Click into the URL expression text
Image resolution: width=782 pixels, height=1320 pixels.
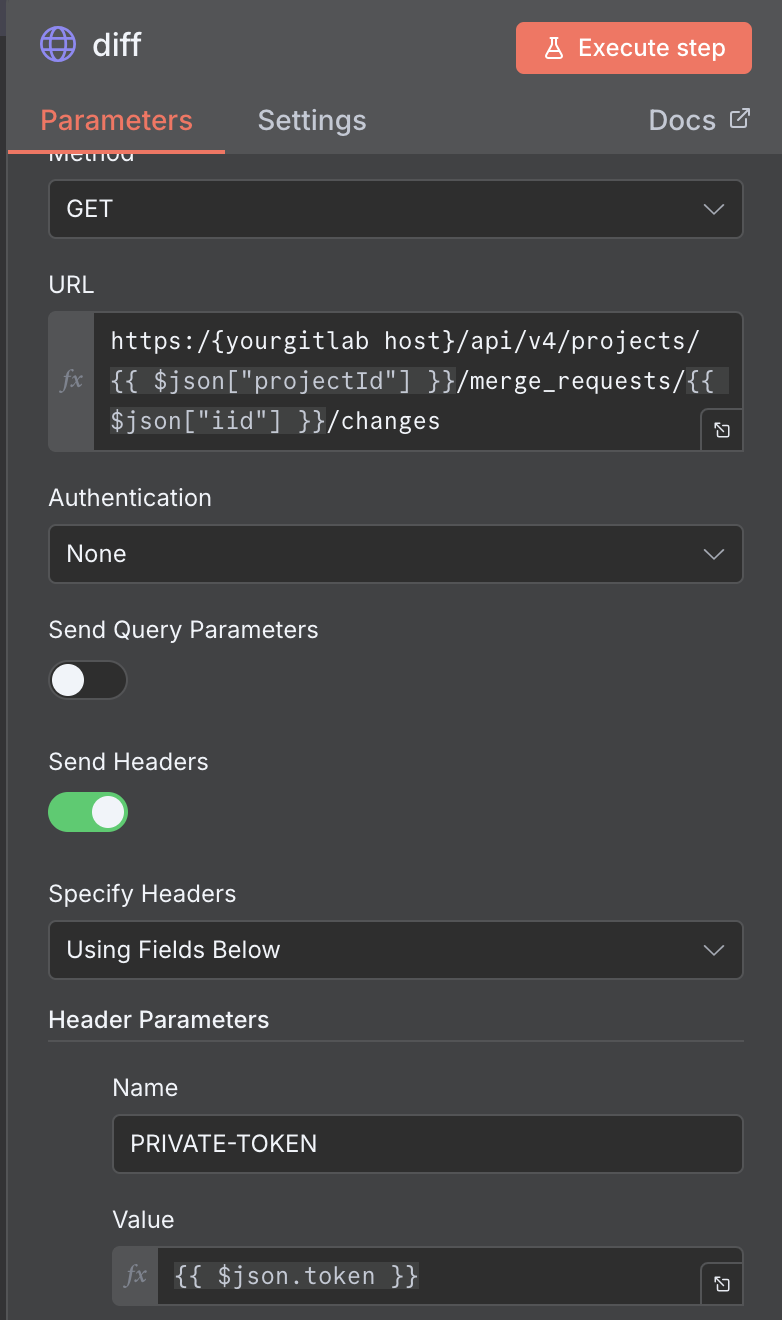coord(400,381)
